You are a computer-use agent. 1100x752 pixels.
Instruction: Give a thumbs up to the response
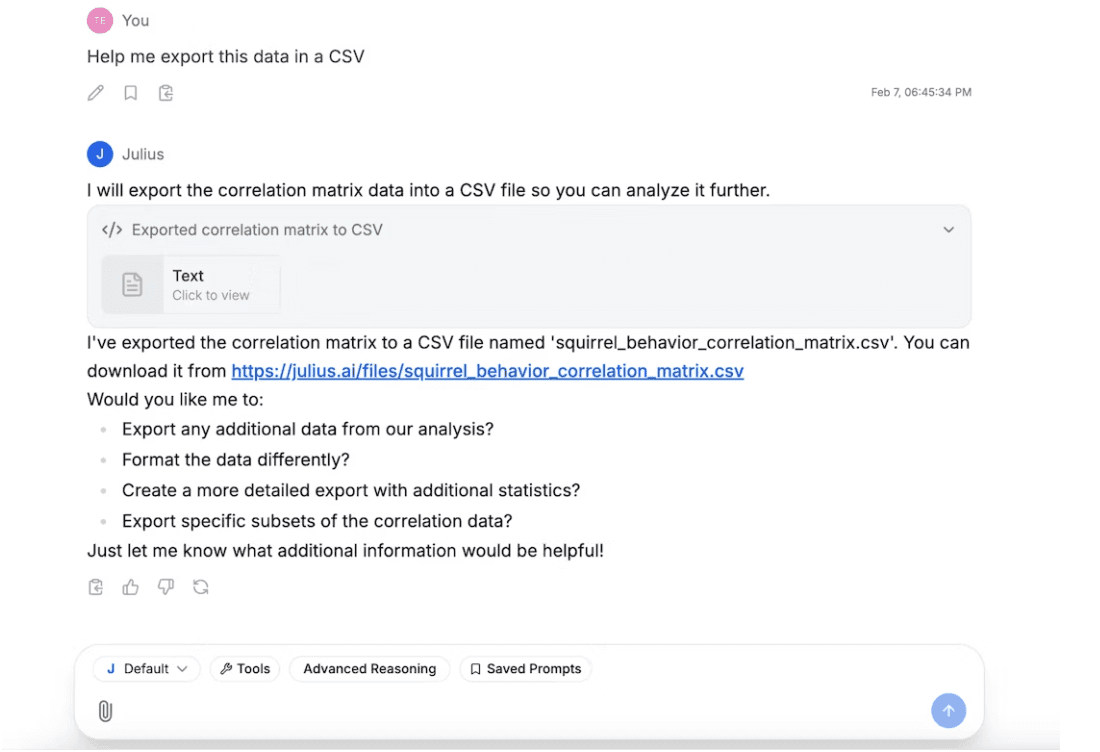(130, 587)
